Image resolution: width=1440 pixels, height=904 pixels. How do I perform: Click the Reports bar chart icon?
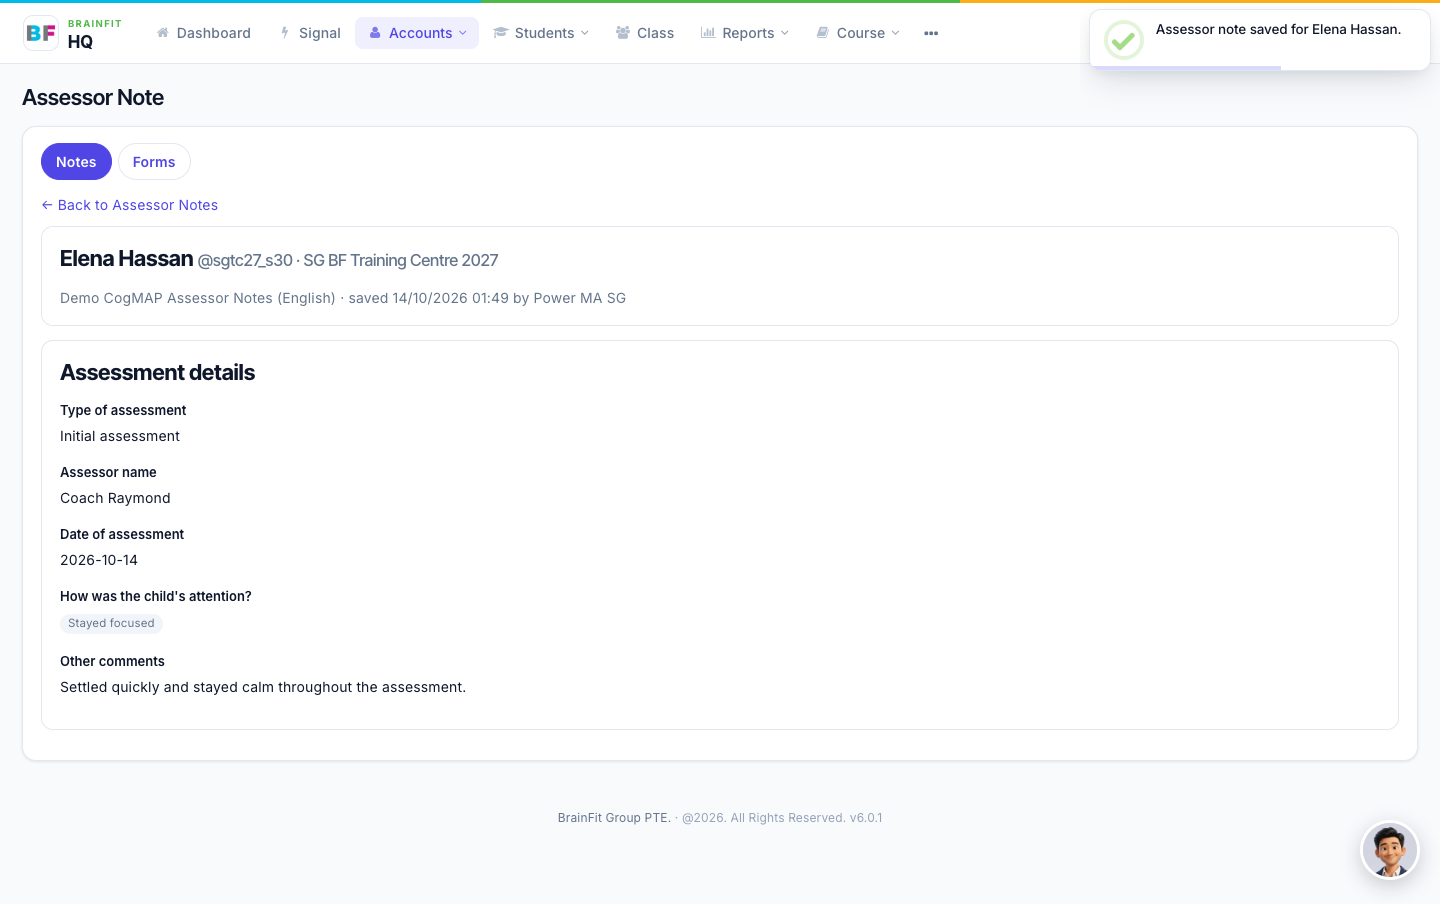click(x=708, y=33)
